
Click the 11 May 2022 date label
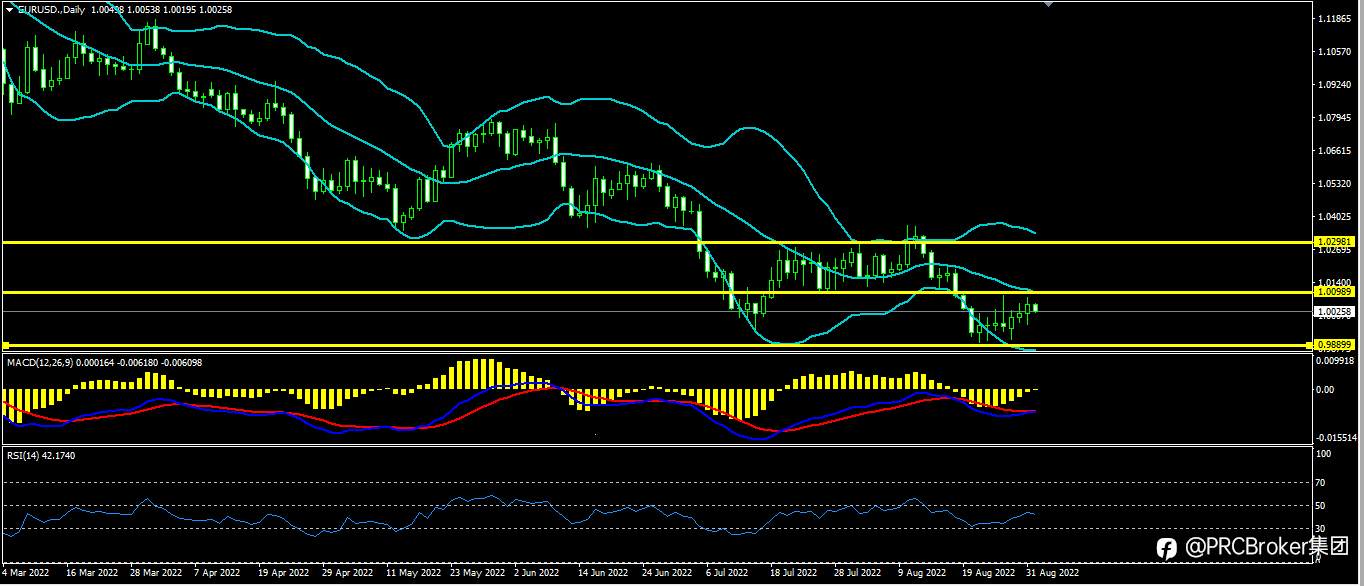click(413, 573)
